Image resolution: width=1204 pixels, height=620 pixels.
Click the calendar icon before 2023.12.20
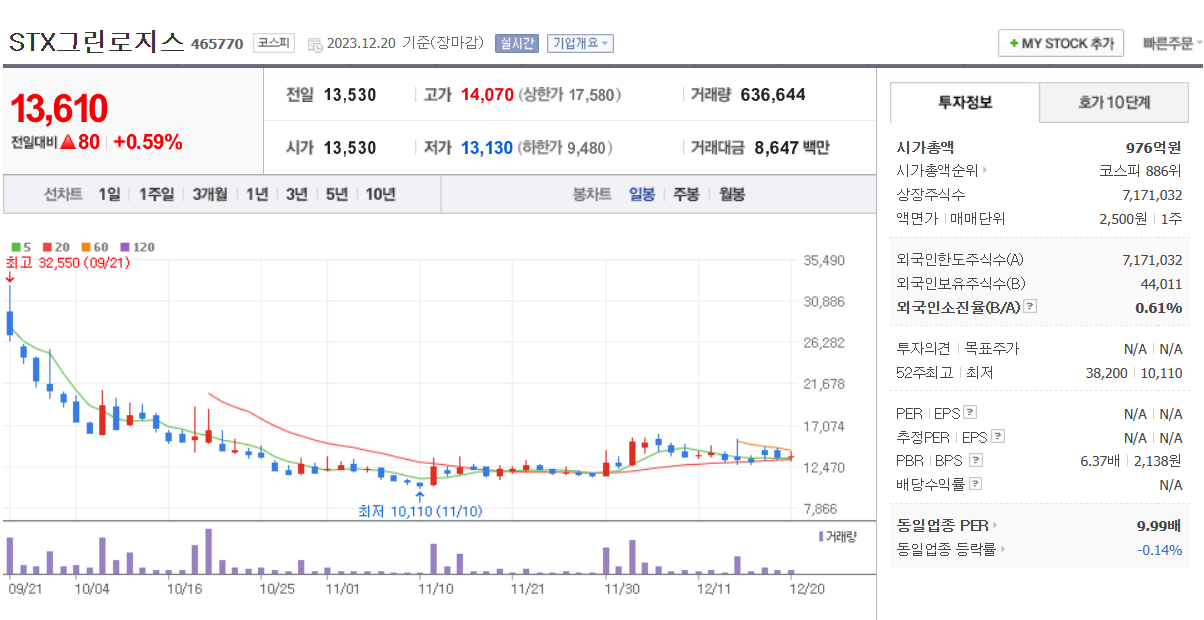pyautogui.click(x=315, y=44)
